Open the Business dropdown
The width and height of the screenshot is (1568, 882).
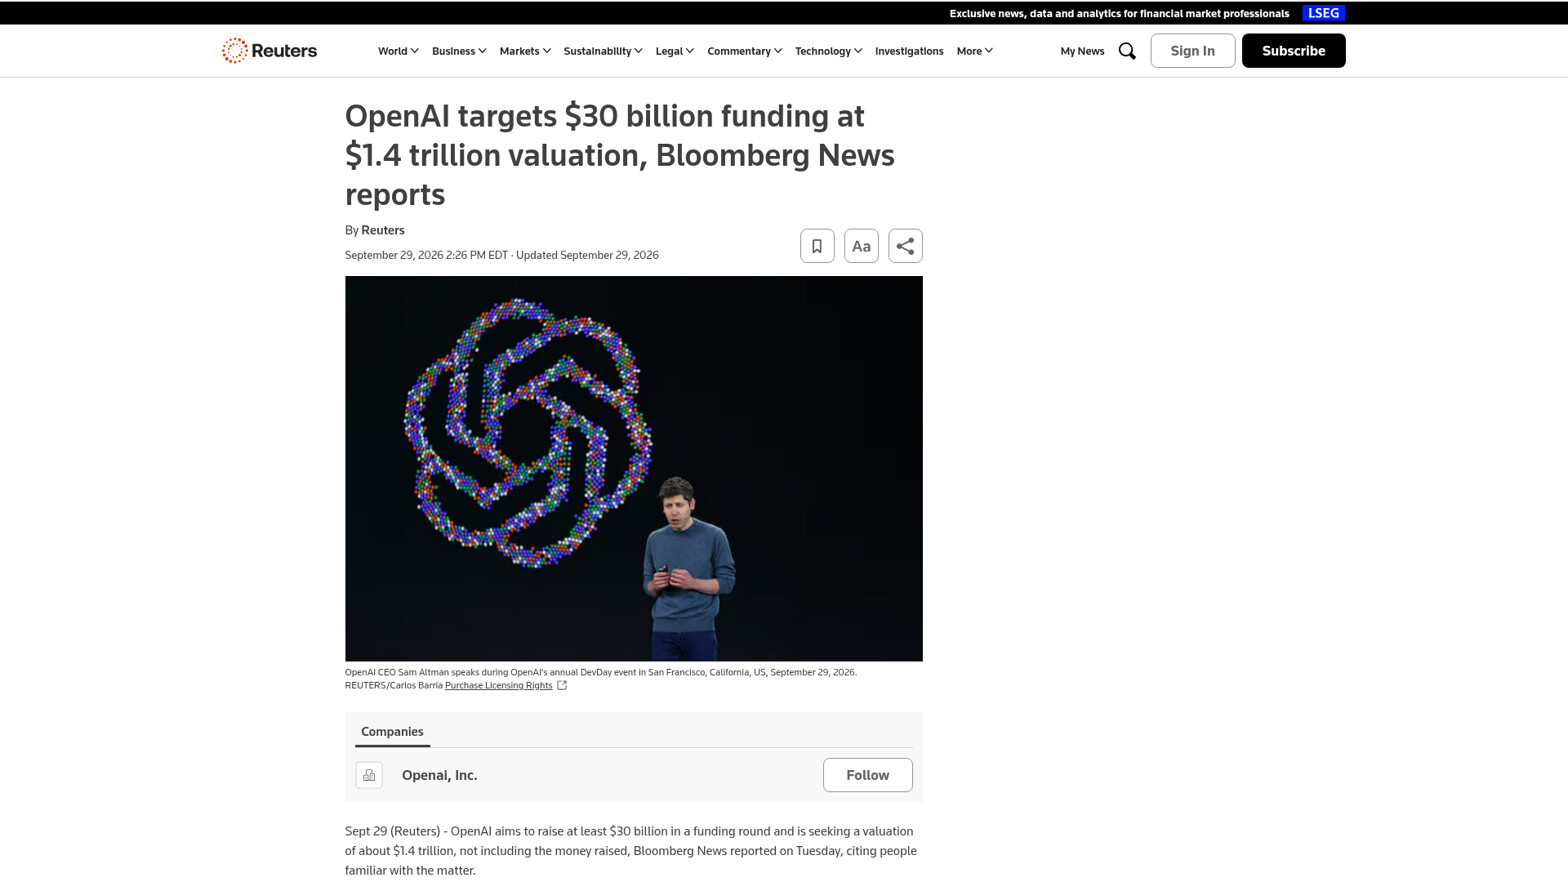click(459, 51)
